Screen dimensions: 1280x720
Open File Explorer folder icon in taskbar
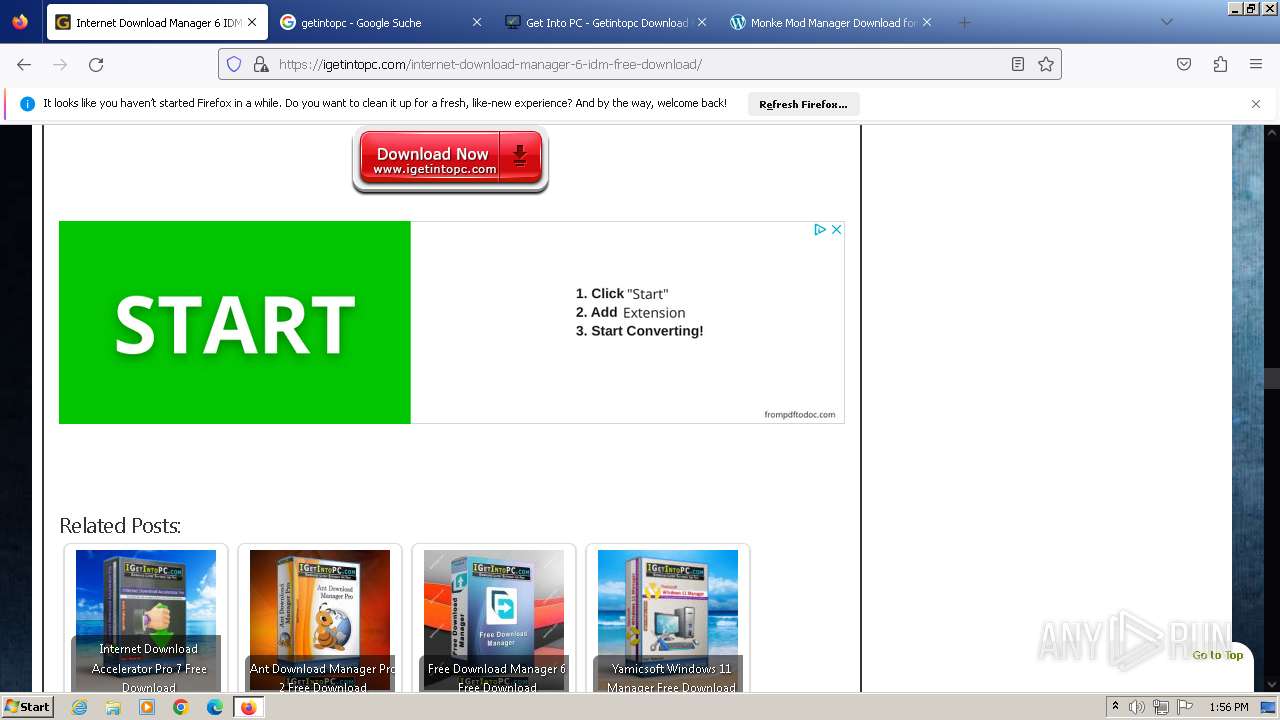[x=113, y=707]
